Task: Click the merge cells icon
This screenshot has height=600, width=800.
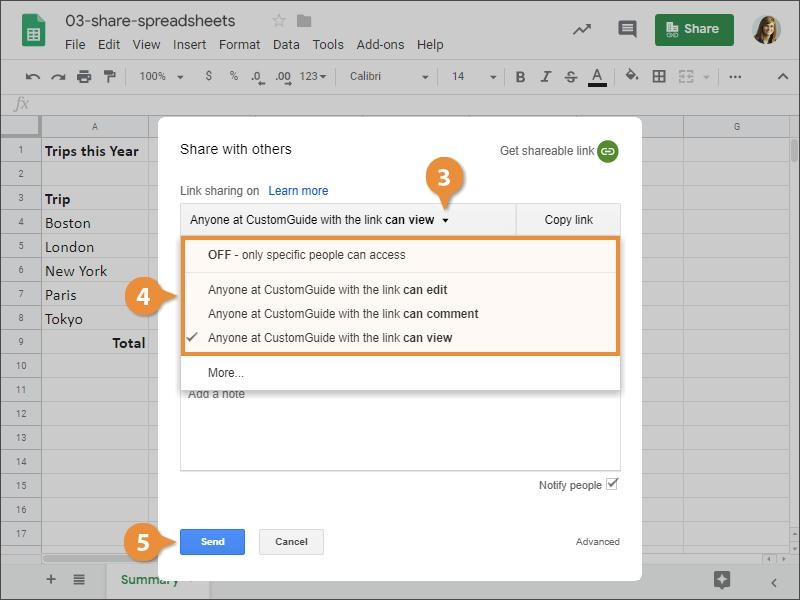Action: click(x=686, y=77)
